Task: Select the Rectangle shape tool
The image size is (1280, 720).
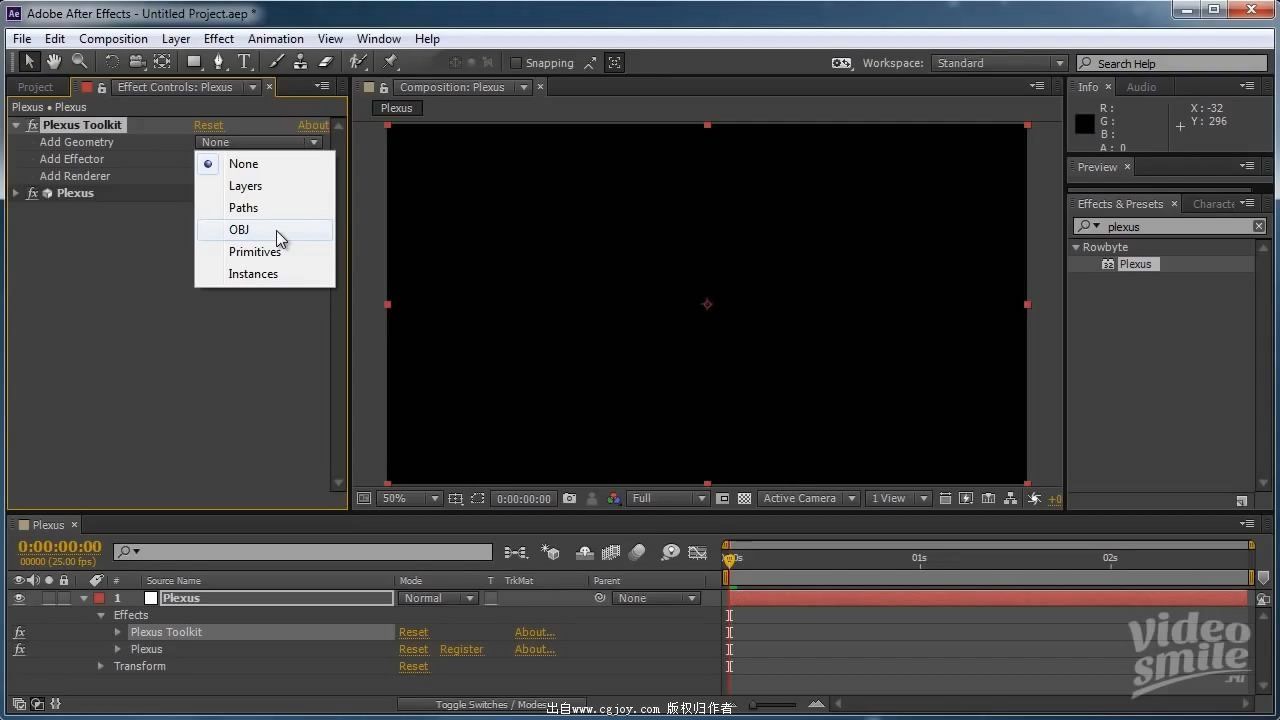Action: coord(194,62)
